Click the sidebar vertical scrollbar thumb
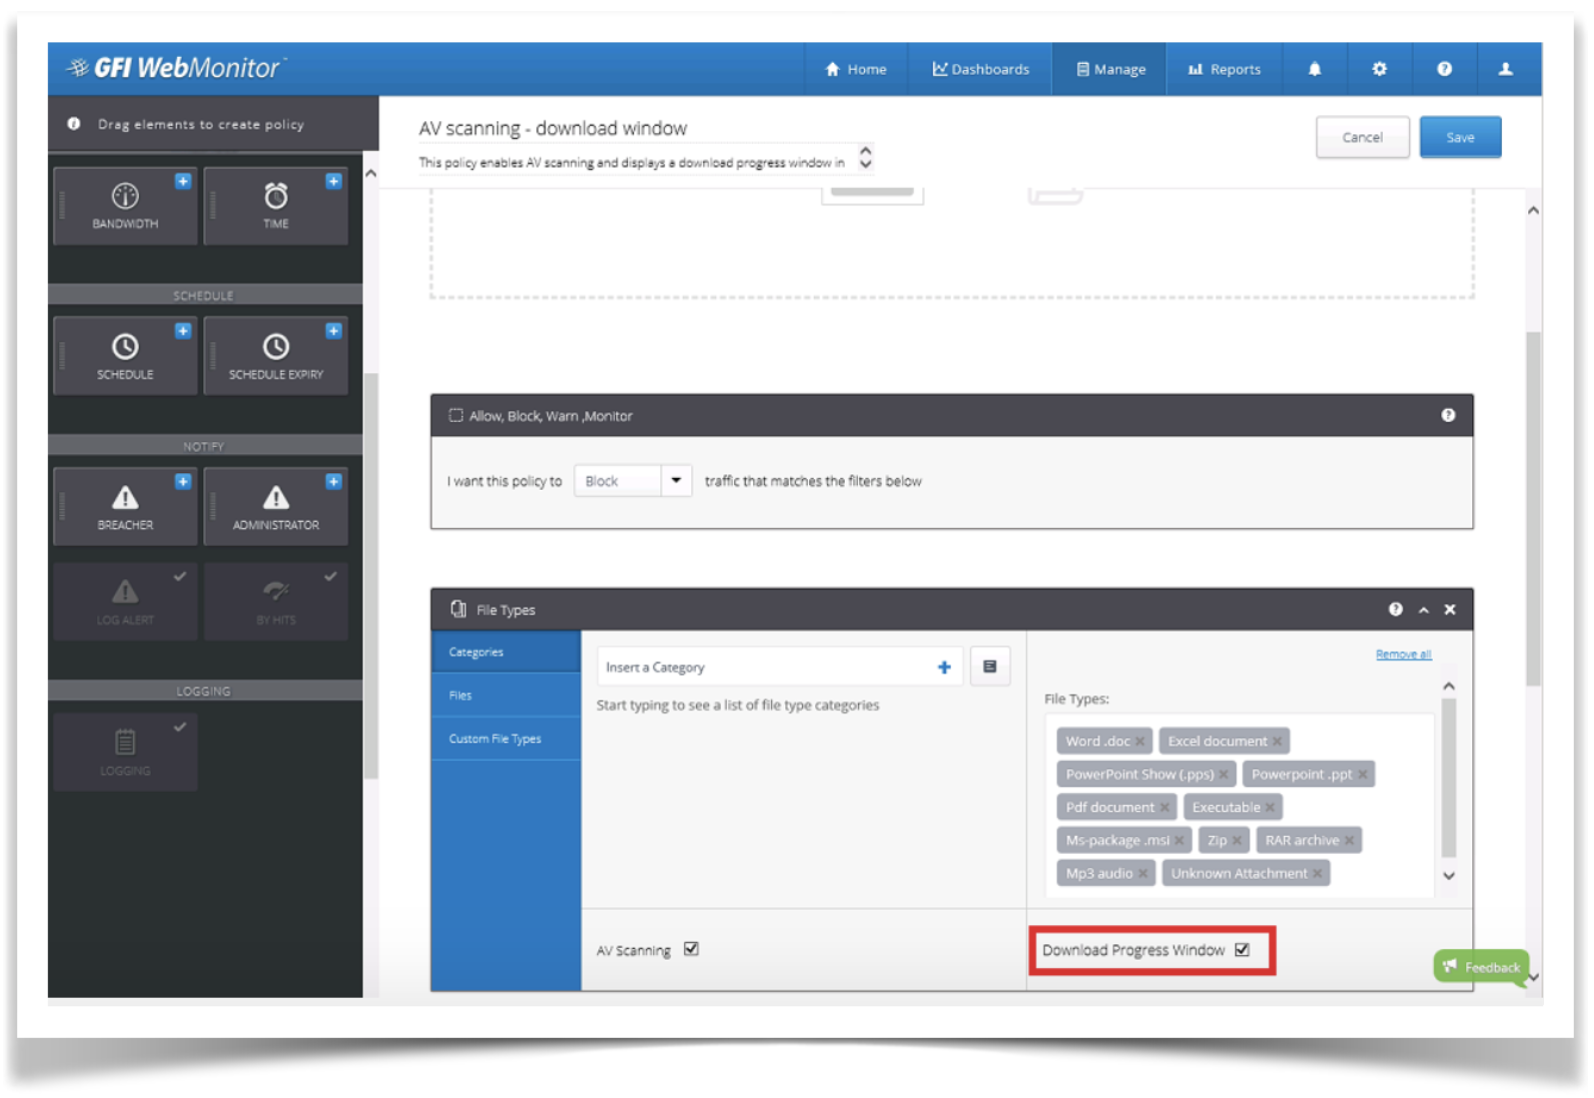The height and width of the screenshot is (1098, 1594). (x=371, y=575)
